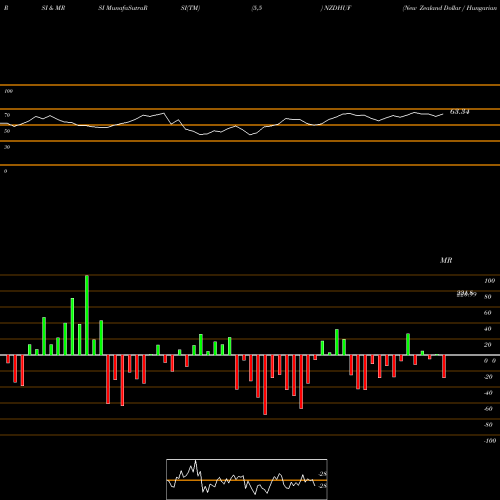The width and height of the screenshot is (500, 500).
Task: Click the 'New Zealand Dollar / Hungarian' title
Action: (450, 8)
